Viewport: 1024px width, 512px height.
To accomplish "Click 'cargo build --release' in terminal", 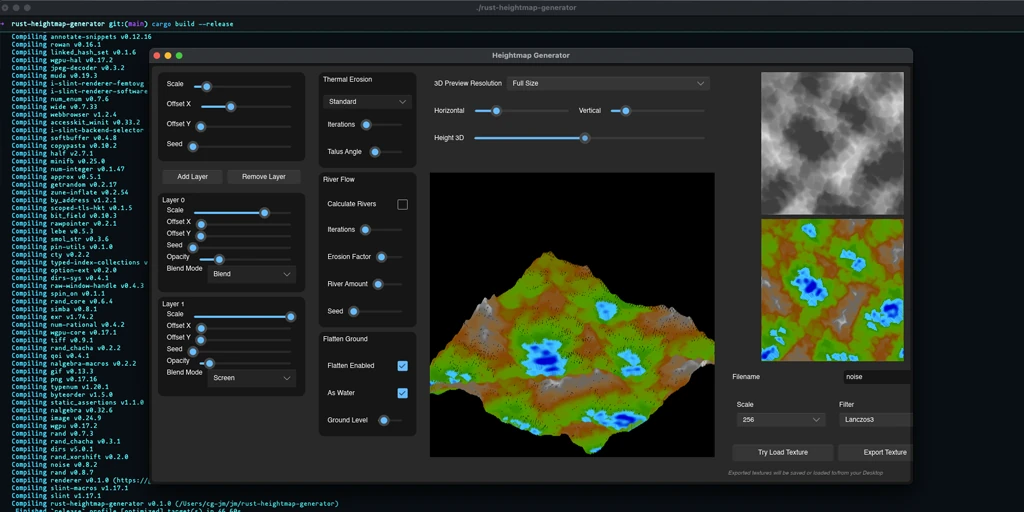I will coord(193,24).
